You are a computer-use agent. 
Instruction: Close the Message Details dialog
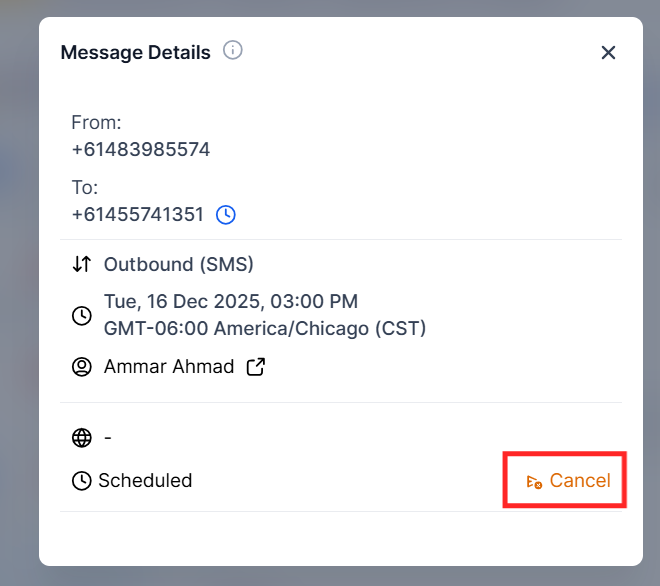[x=608, y=52]
